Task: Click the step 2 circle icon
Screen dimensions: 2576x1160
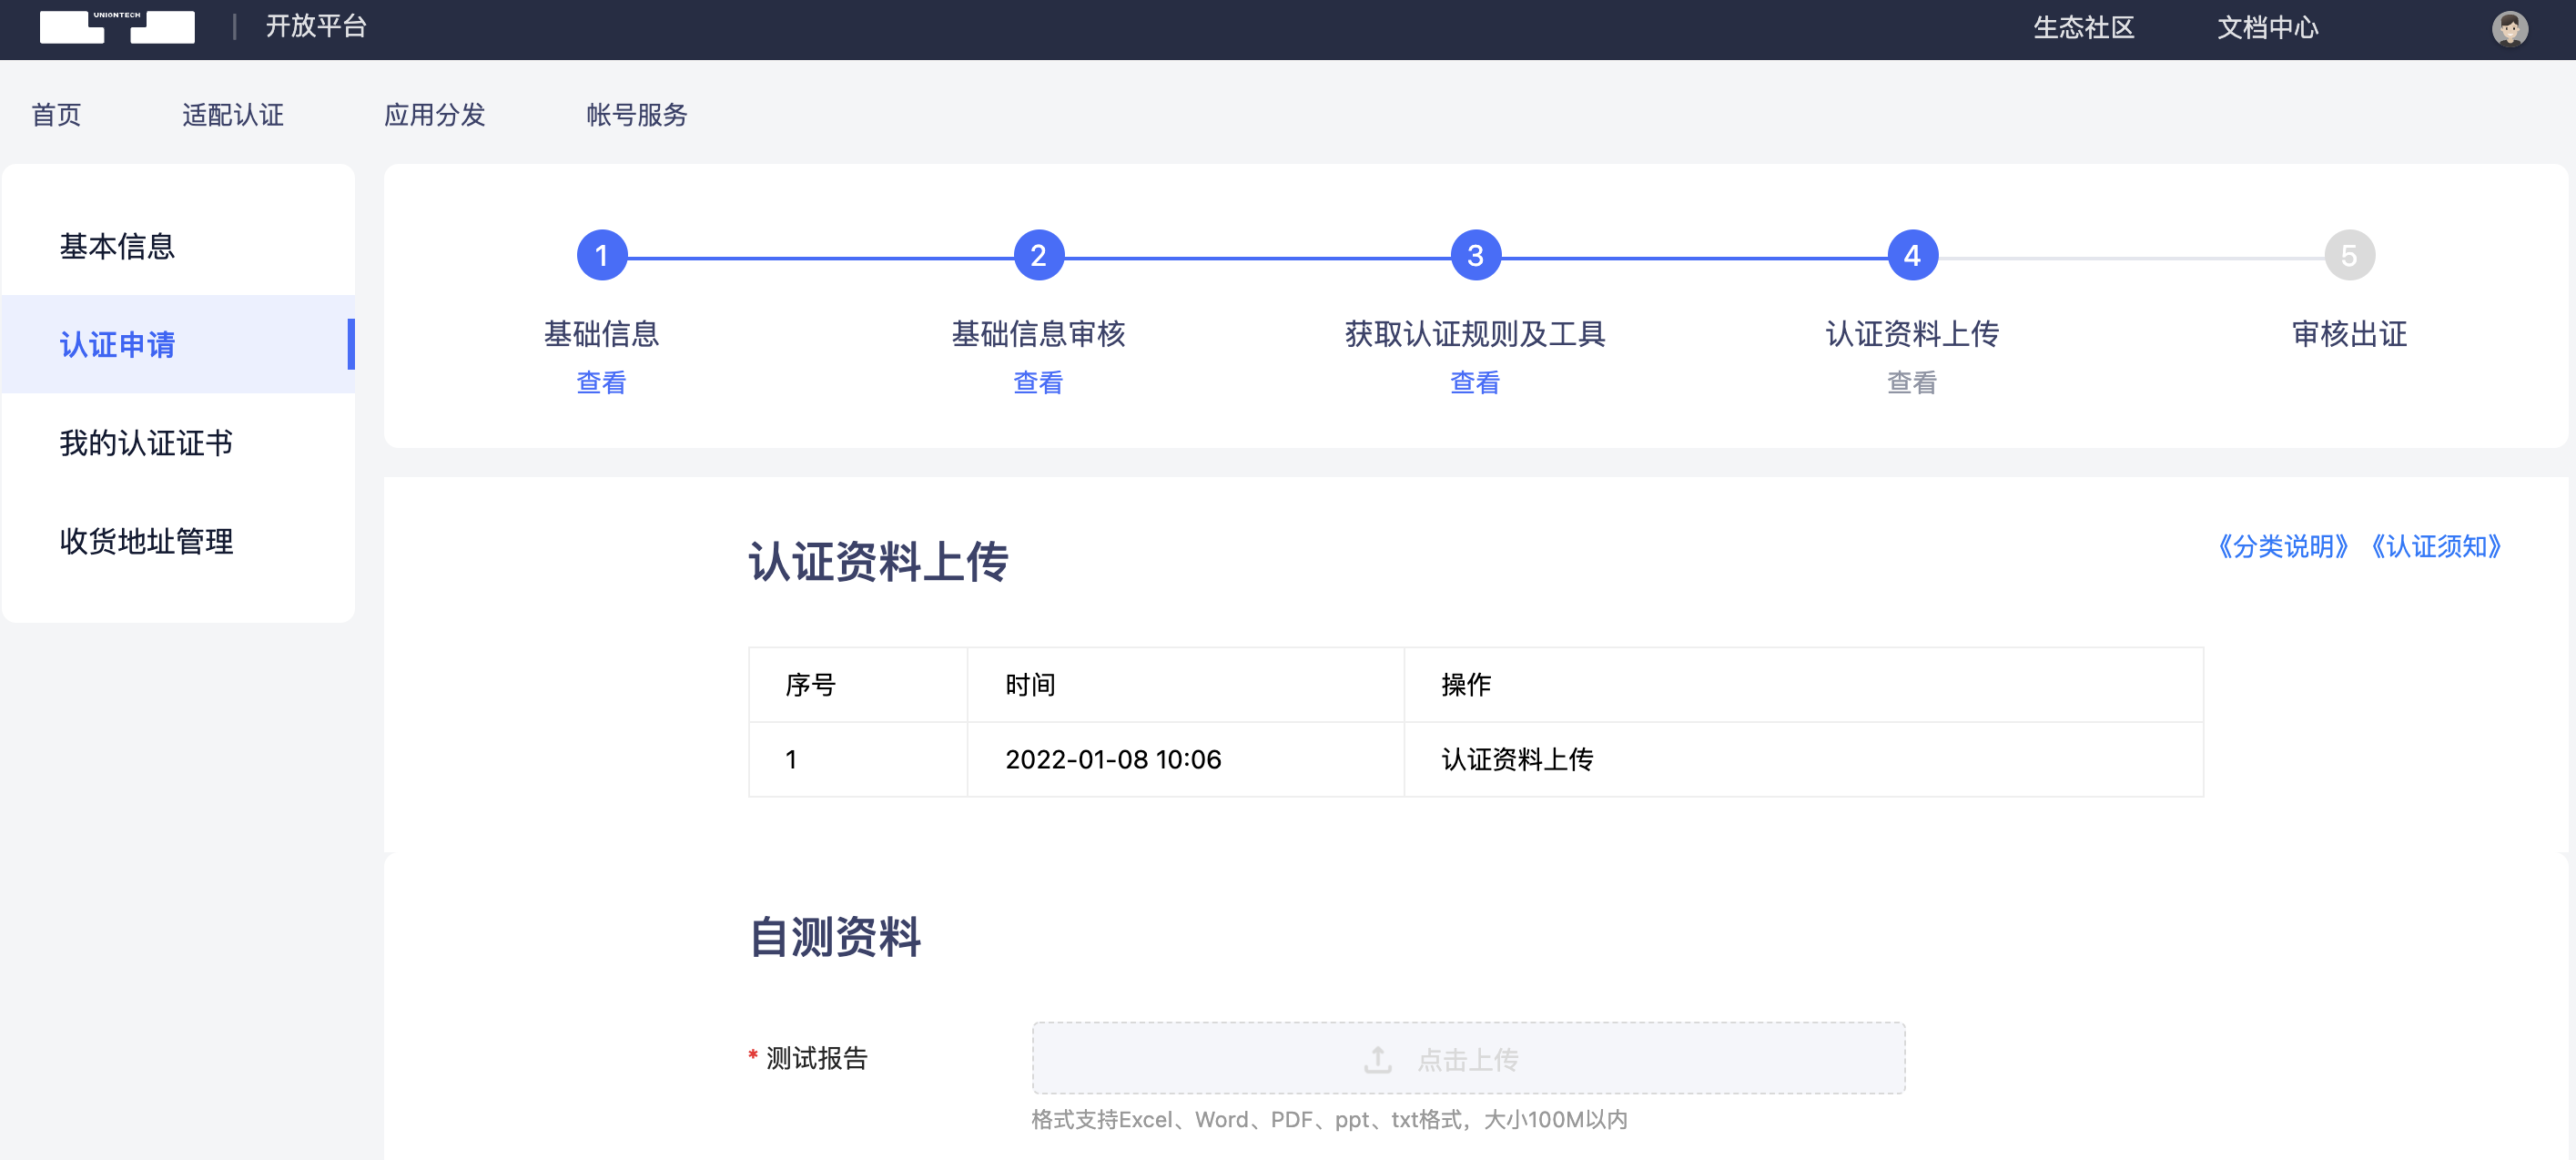Action: click(1038, 256)
